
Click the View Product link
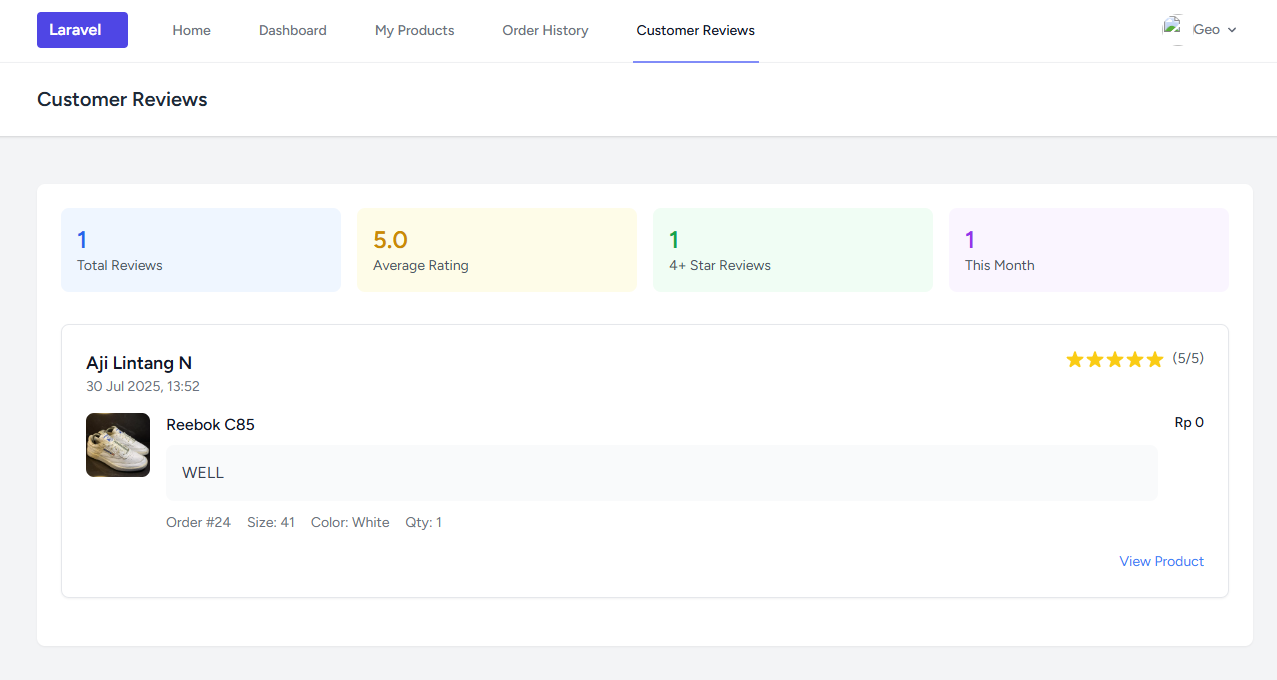[1161, 561]
